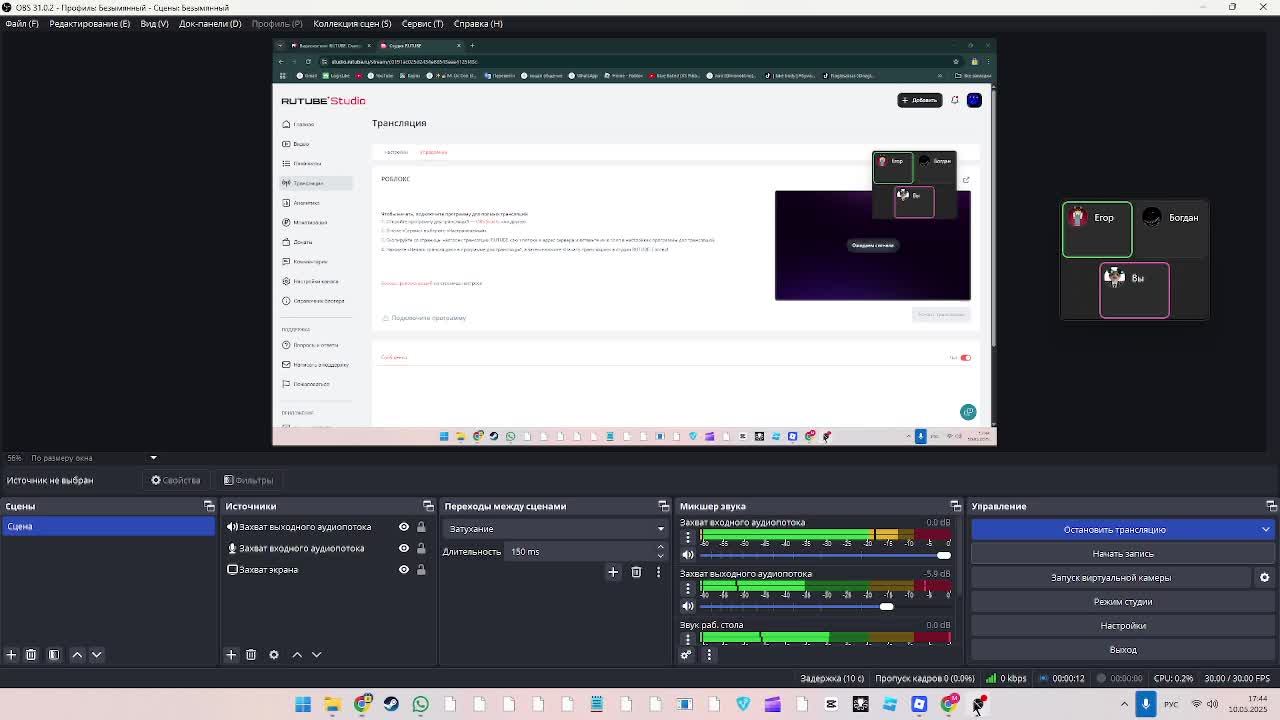Adjust first 'Захват входного аудиопотока' volume slider
Viewport: 1280px width, 720px height.
pos(825,555)
